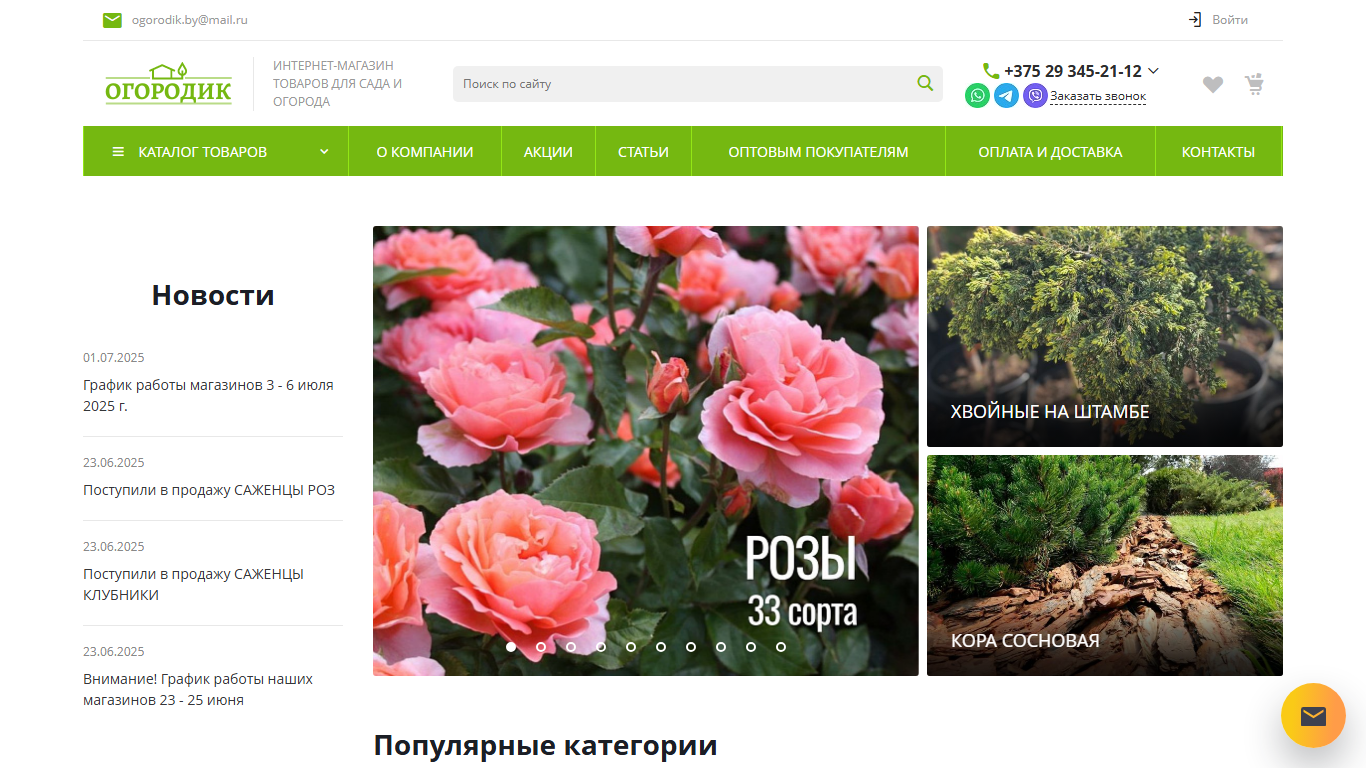The width and height of the screenshot is (1366, 768).
Task: Open news Поступили в продажу САЖЕНЦЫ РОЗ
Action: [x=209, y=490]
